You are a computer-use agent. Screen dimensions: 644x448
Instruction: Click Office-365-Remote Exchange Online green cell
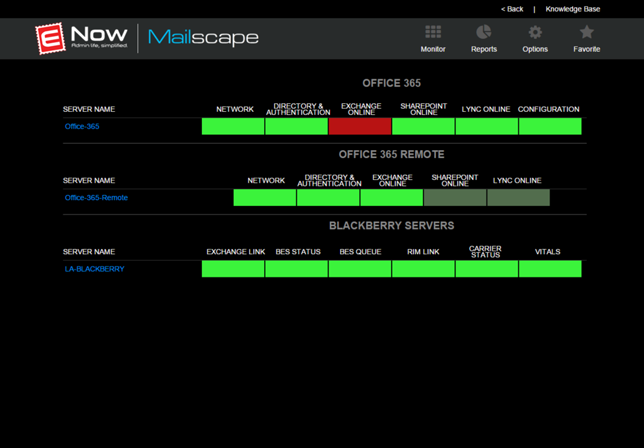(391, 198)
